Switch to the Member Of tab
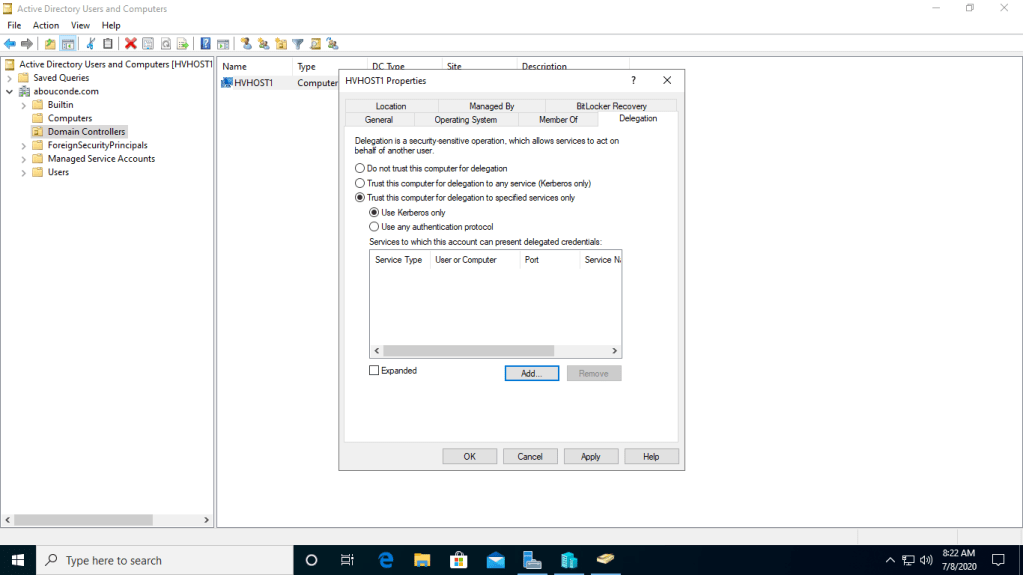1023x575 pixels. [x=558, y=120]
